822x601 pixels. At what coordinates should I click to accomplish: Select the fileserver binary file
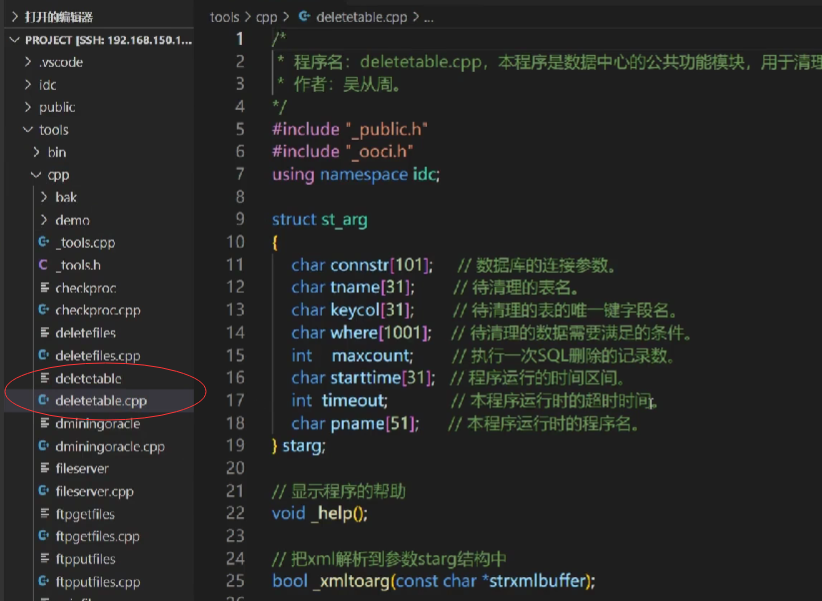[82, 468]
